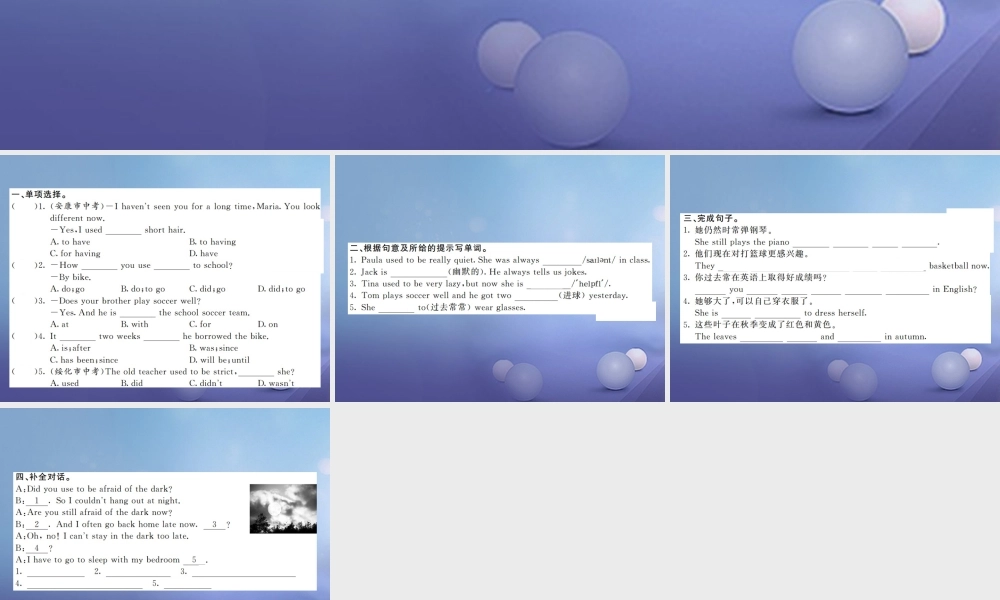
Task: Click the heading 一、单项选择
Action: [x=40, y=194]
